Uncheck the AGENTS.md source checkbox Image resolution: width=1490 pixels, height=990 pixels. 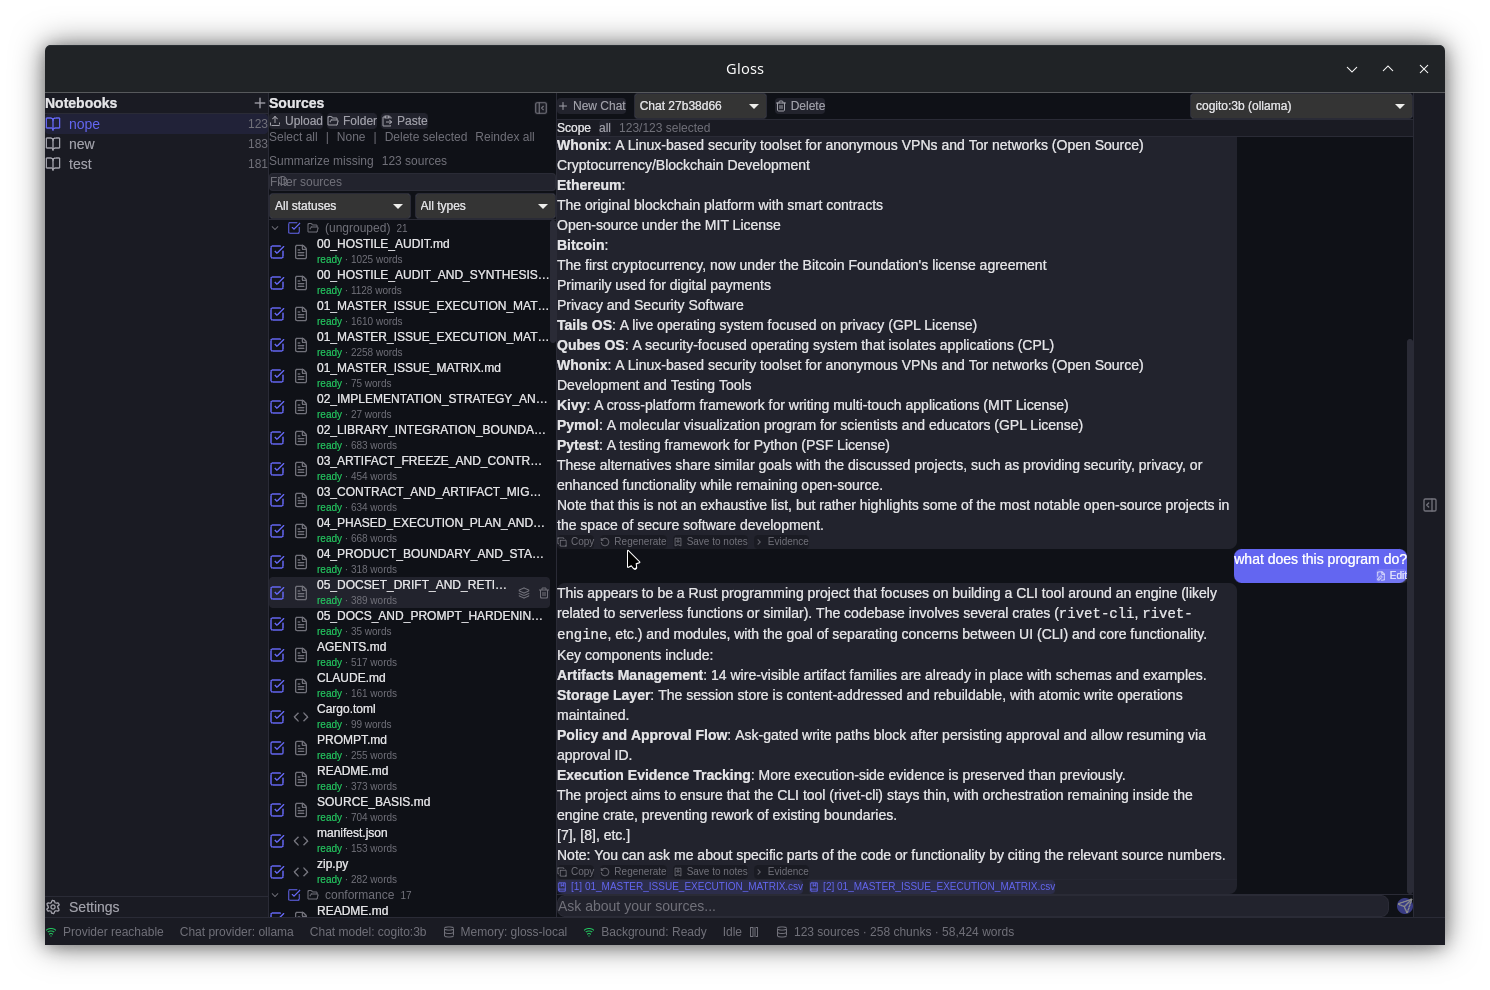[x=277, y=655]
